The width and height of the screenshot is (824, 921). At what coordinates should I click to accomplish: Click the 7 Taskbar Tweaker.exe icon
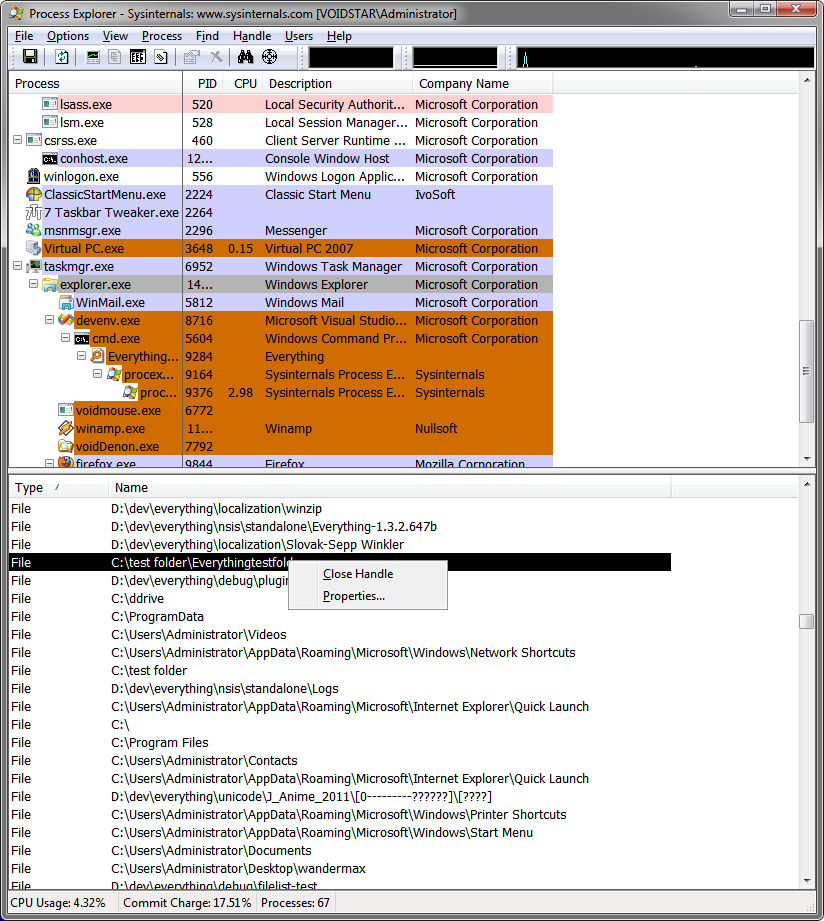tap(33, 213)
